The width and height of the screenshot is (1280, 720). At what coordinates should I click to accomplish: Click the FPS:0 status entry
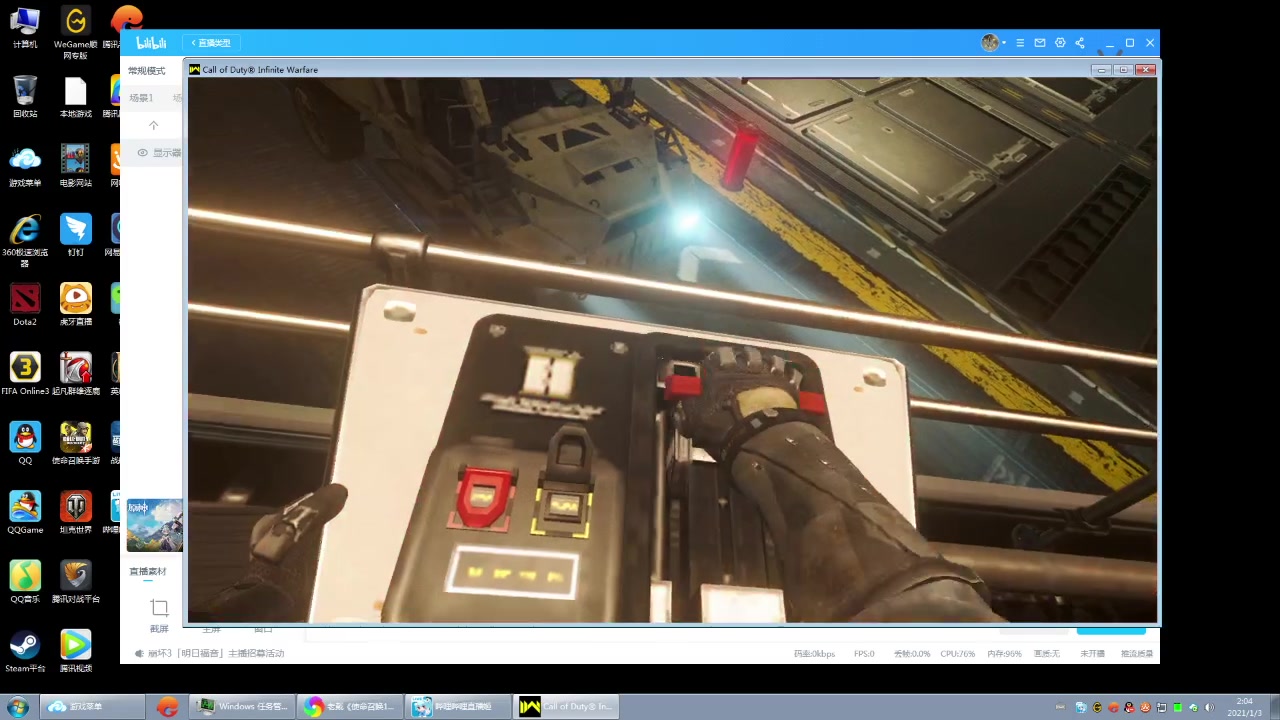[x=864, y=654]
